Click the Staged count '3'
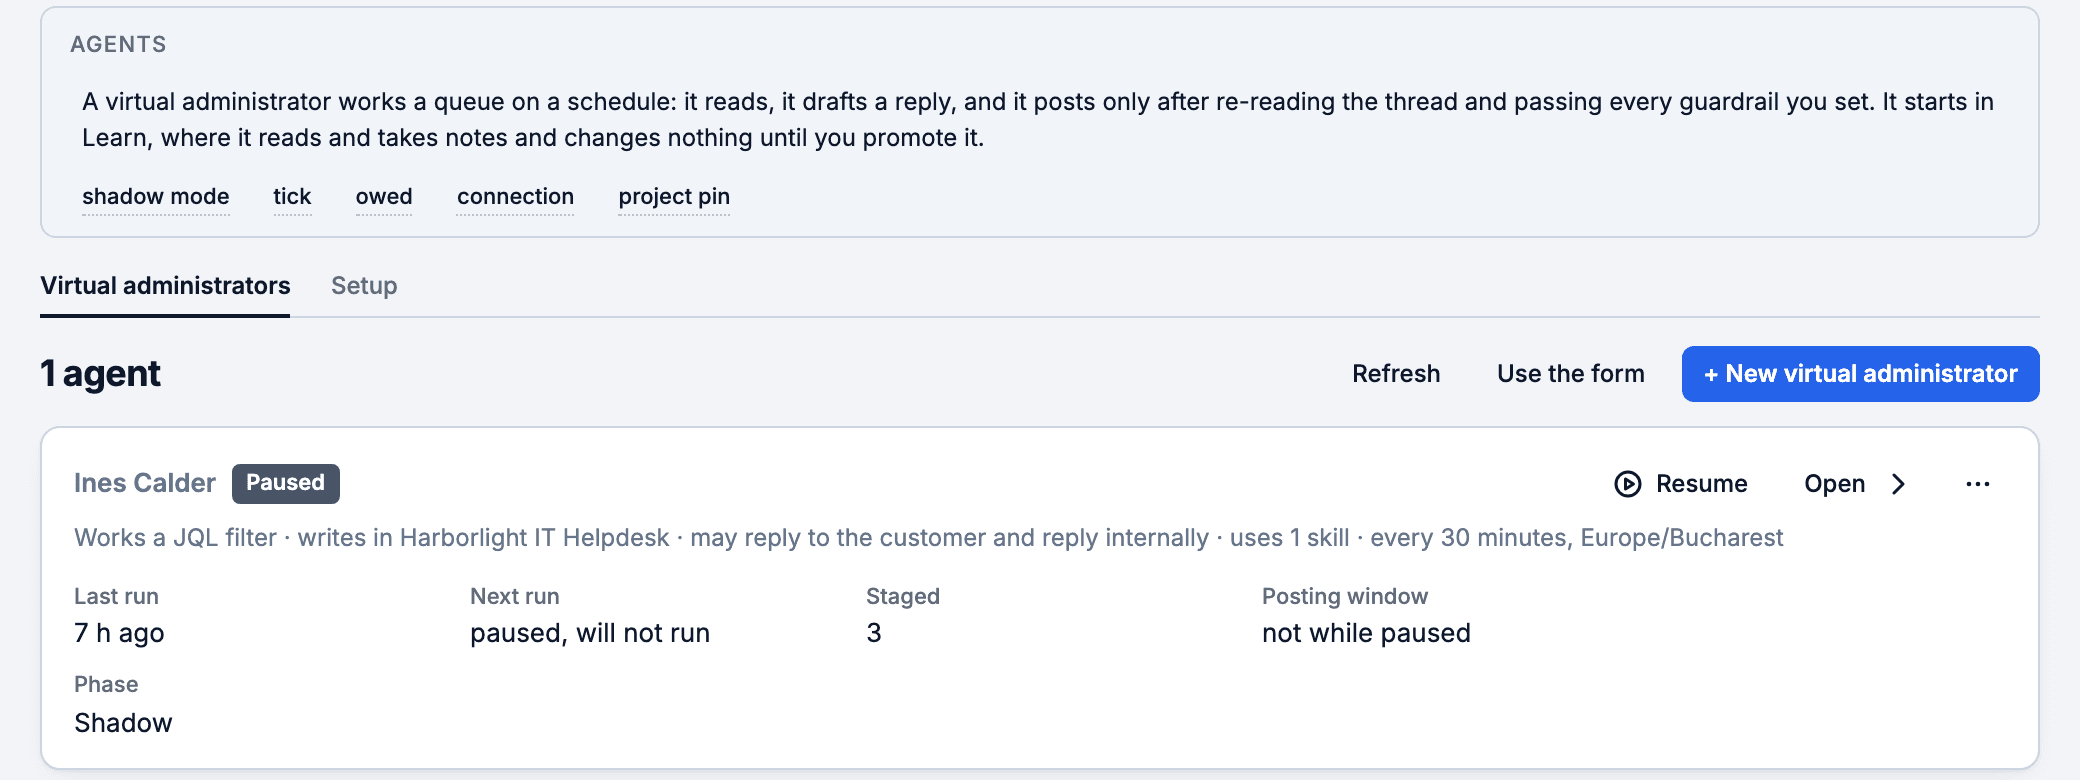Viewport: 2080px width, 780px height. tap(874, 633)
